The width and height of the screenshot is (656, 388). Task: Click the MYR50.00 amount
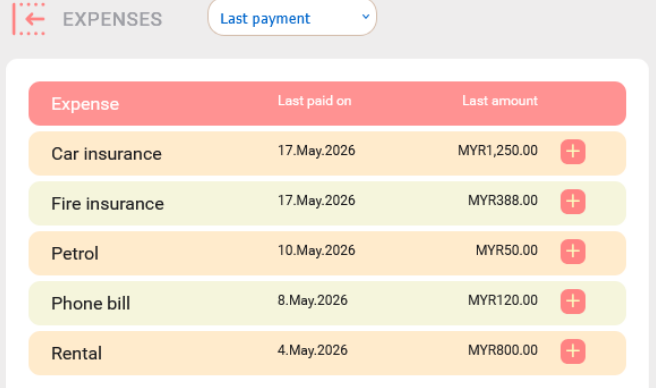(x=507, y=250)
